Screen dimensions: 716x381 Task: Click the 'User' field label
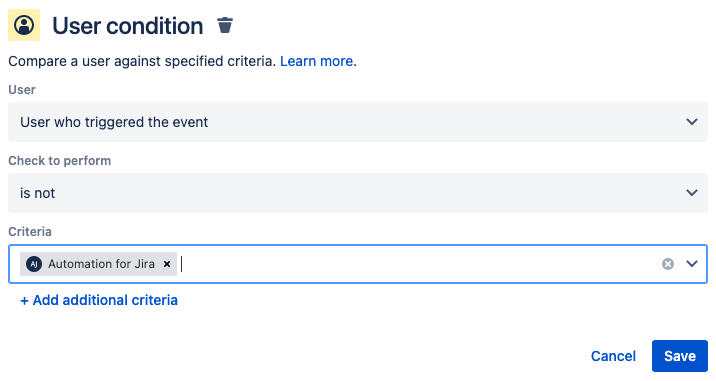(22, 90)
